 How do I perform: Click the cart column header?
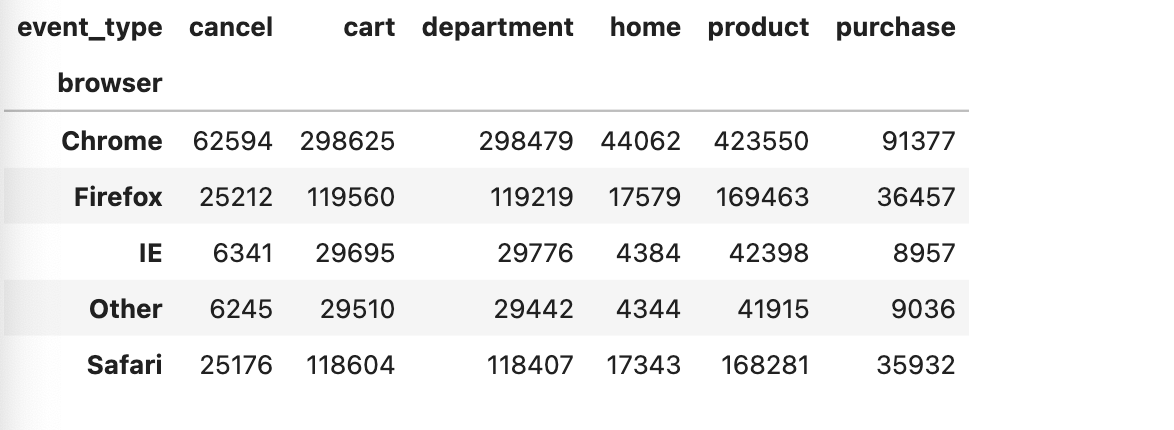click(x=369, y=27)
